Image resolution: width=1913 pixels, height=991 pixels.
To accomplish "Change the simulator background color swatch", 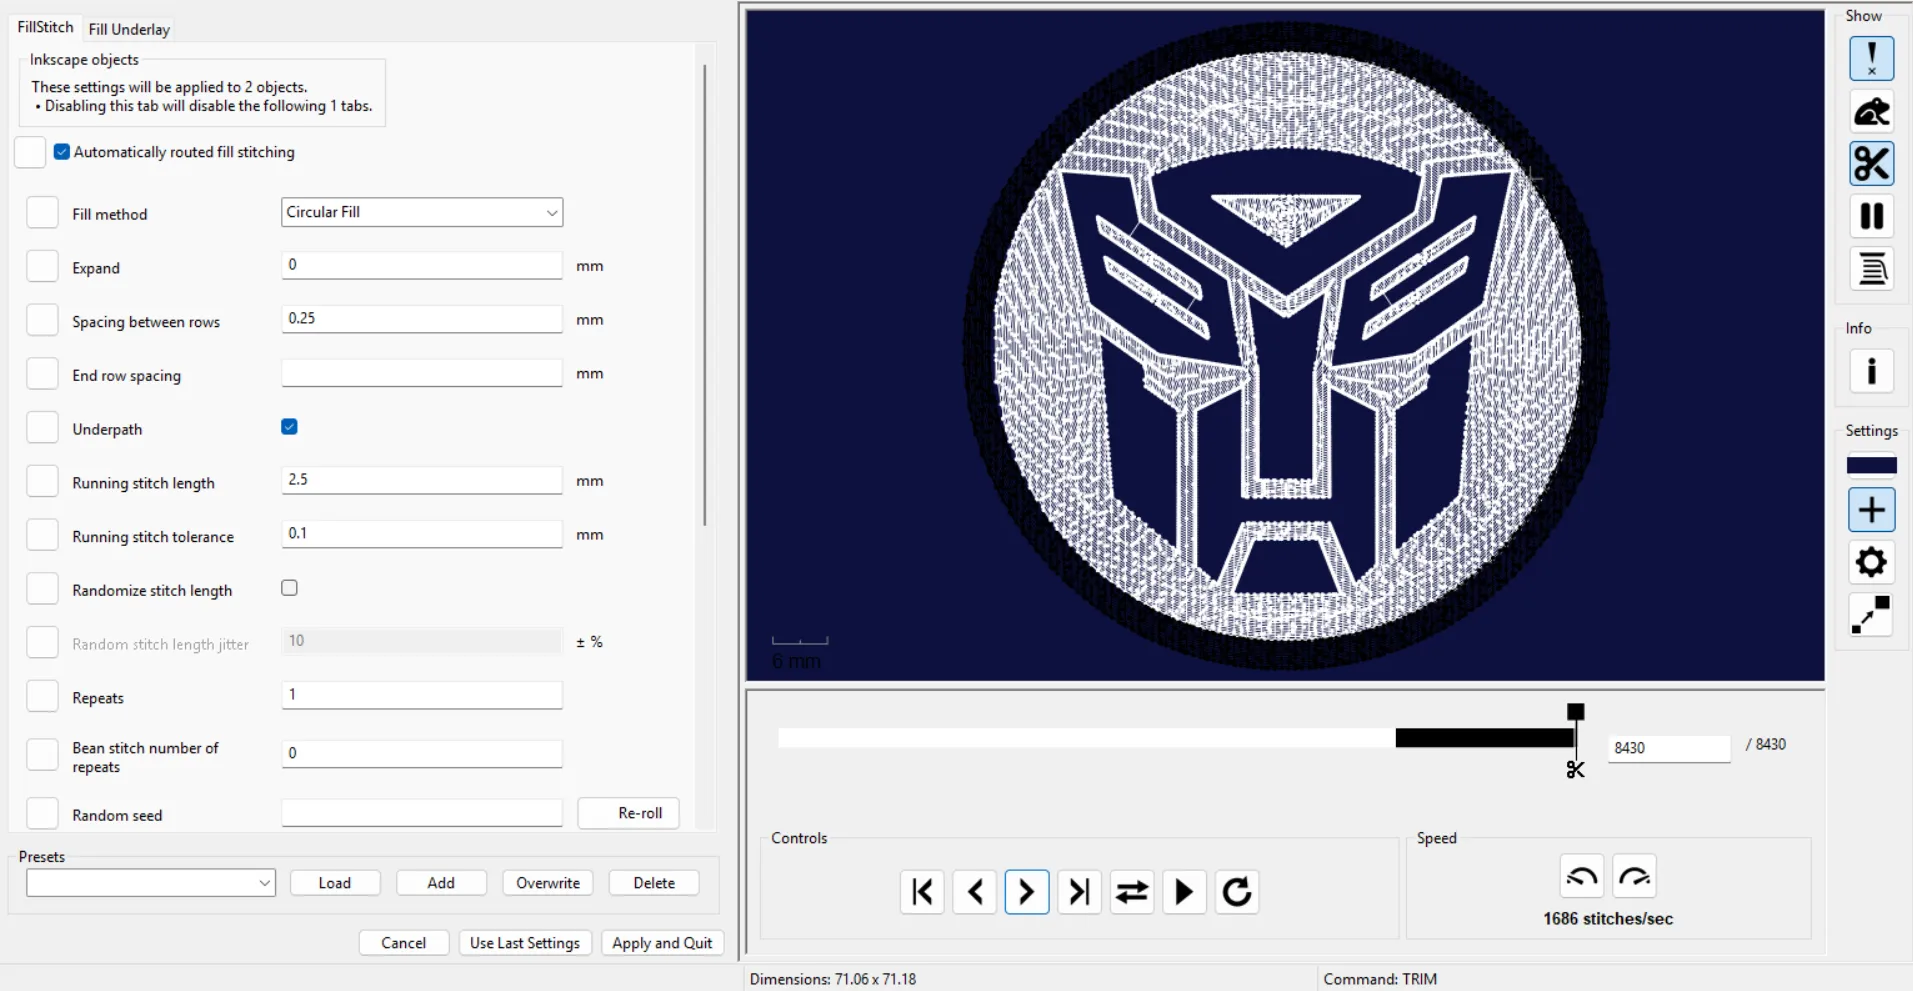I will (x=1871, y=465).
